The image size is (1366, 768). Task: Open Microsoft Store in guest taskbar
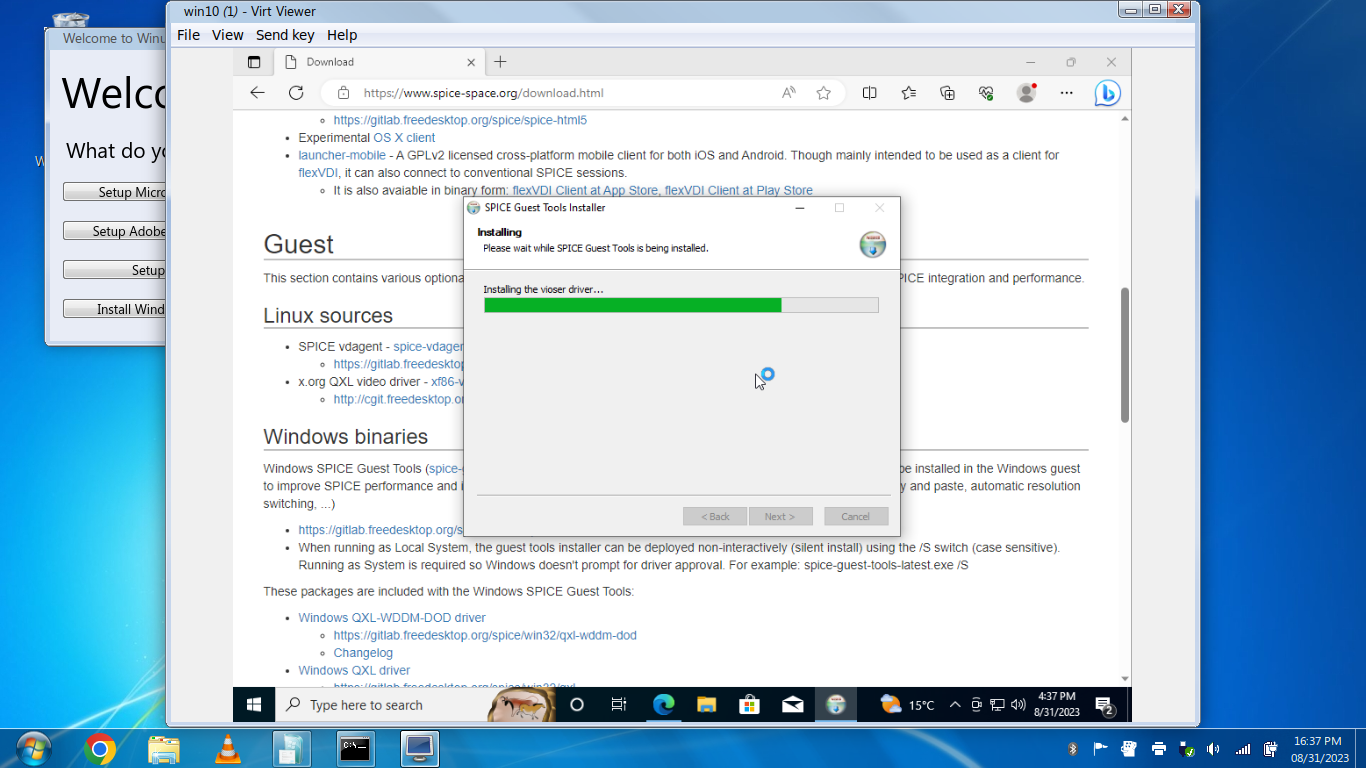[749, 705]
